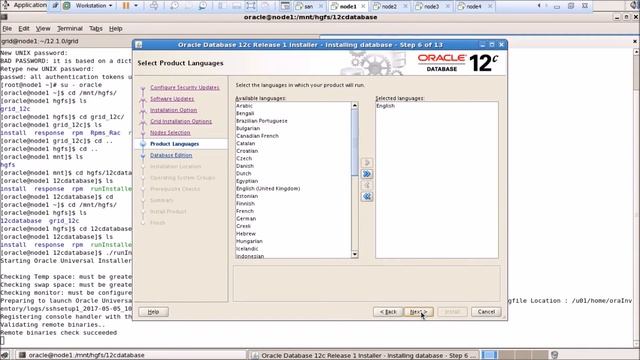Viewport: 640px width, 360px height.
Task: Click the add-all languages double-arrow button
Action: click(x=367, y=174)
